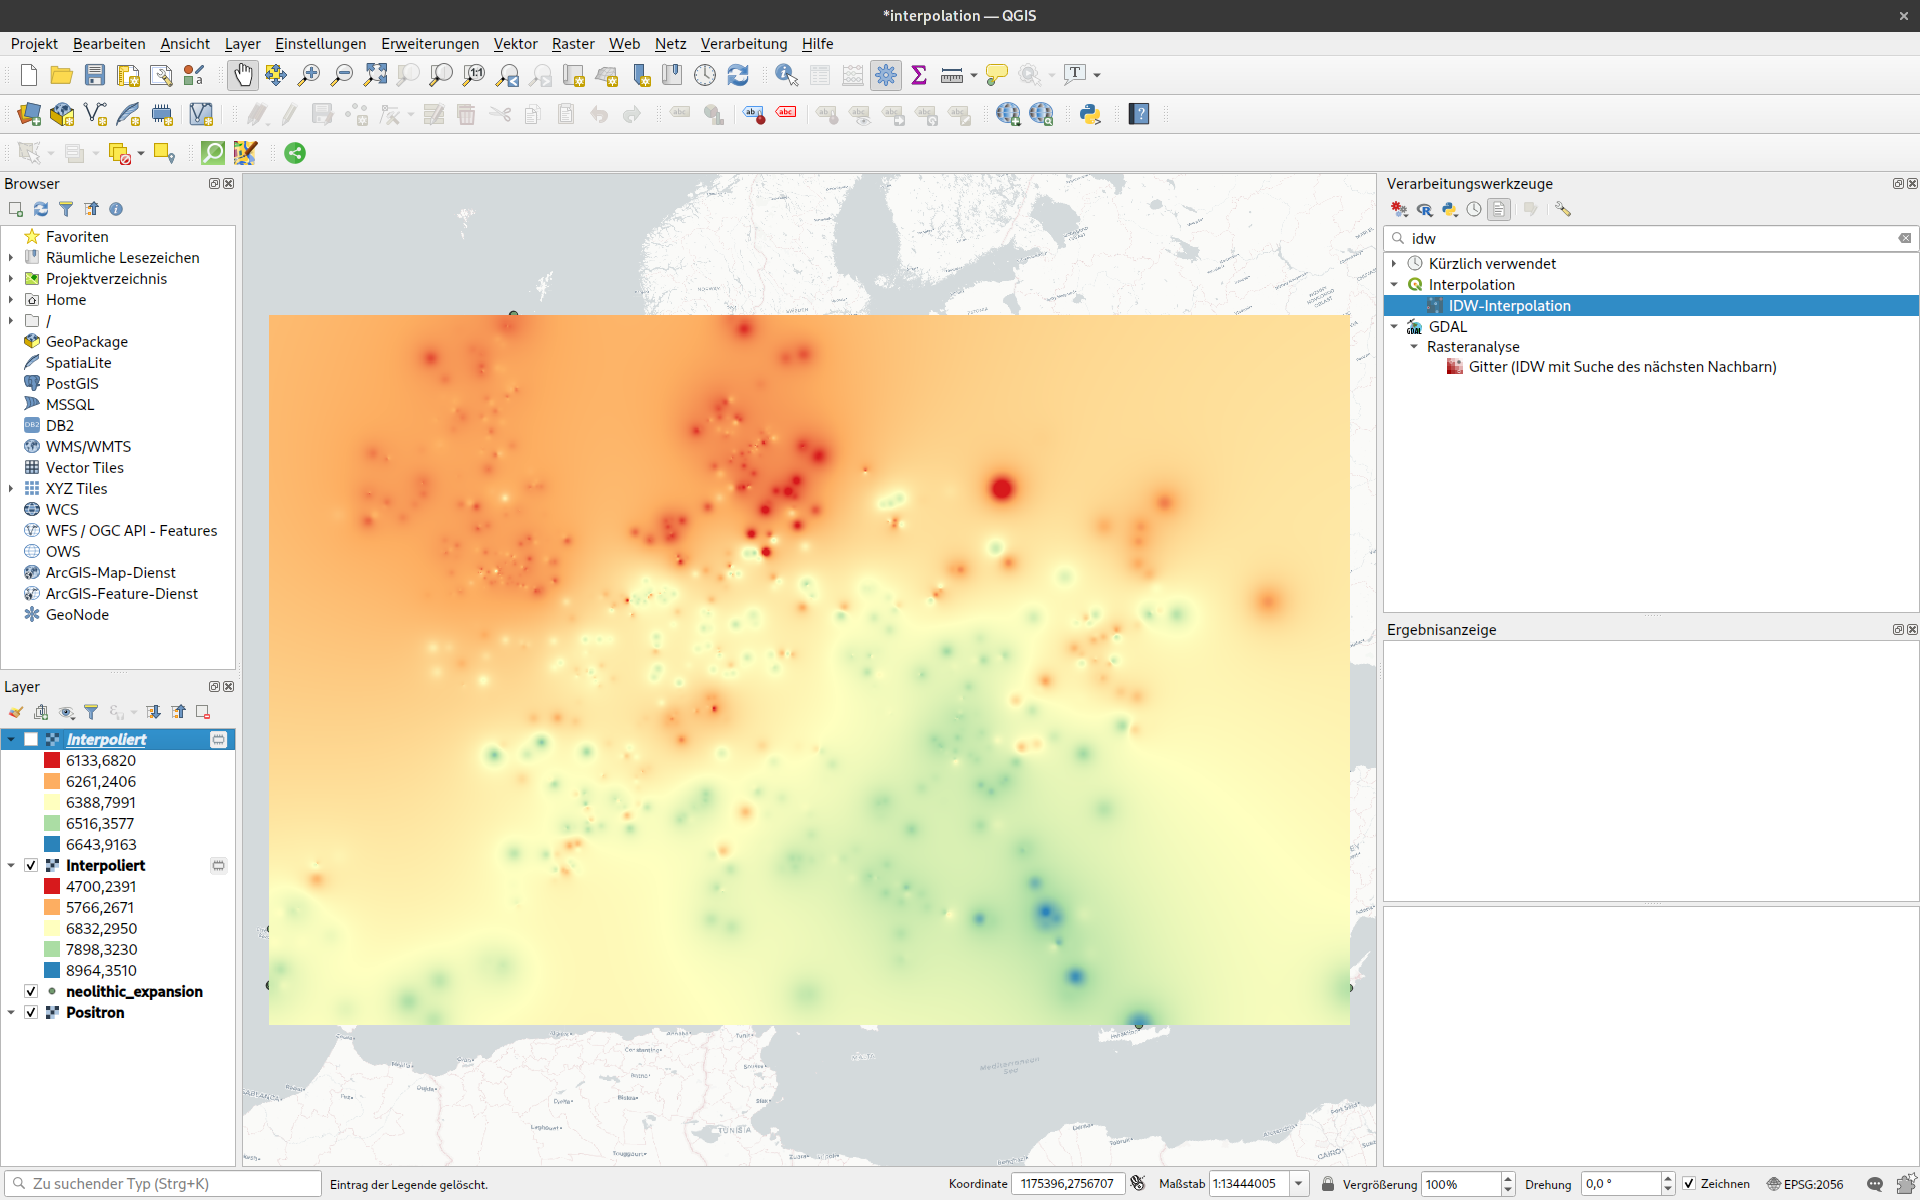
Task: Enable the top Interpoliert layer checkbox
Action: [31, 739]
